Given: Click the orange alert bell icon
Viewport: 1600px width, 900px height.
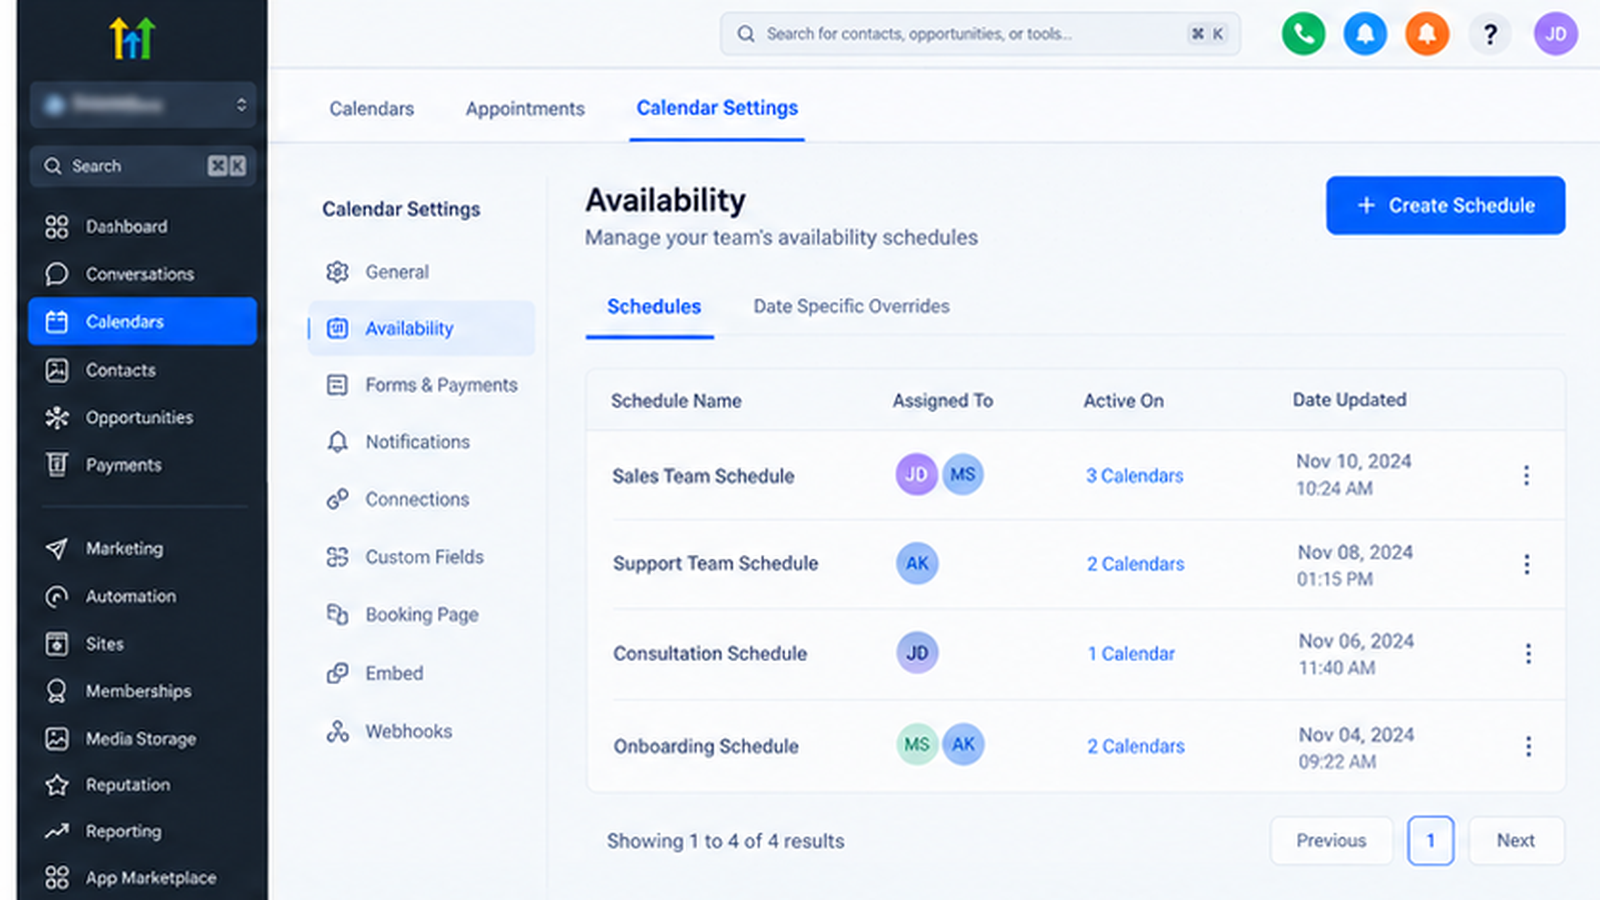Looking at the screenshot, I should tap(1427, 34).
